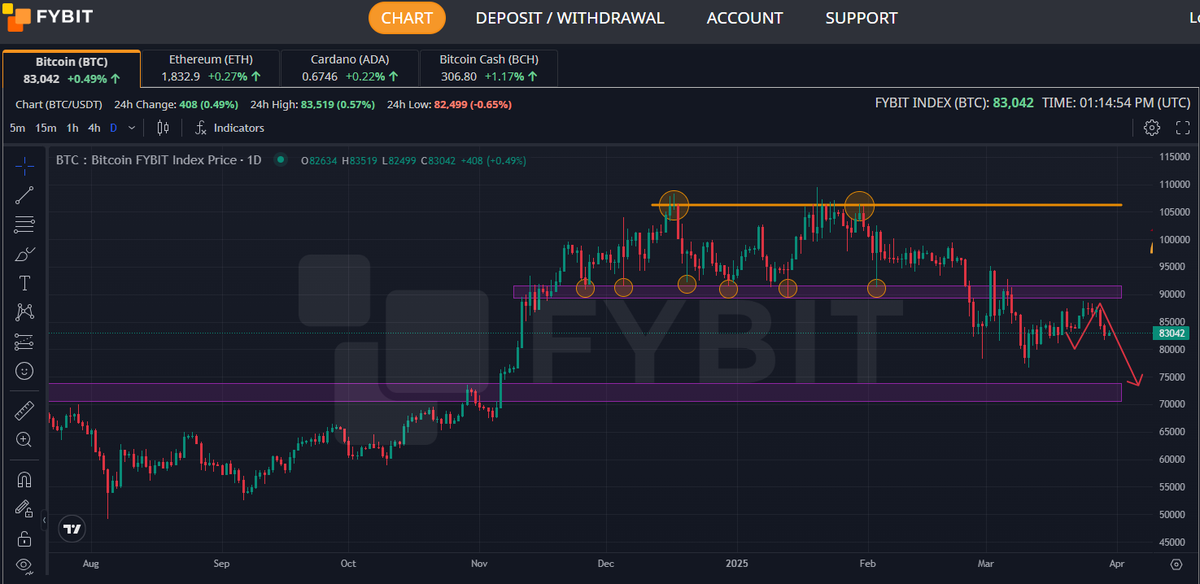Click the H83519 high value in legend
1200x584 pixels.
[x=361, y=160]
